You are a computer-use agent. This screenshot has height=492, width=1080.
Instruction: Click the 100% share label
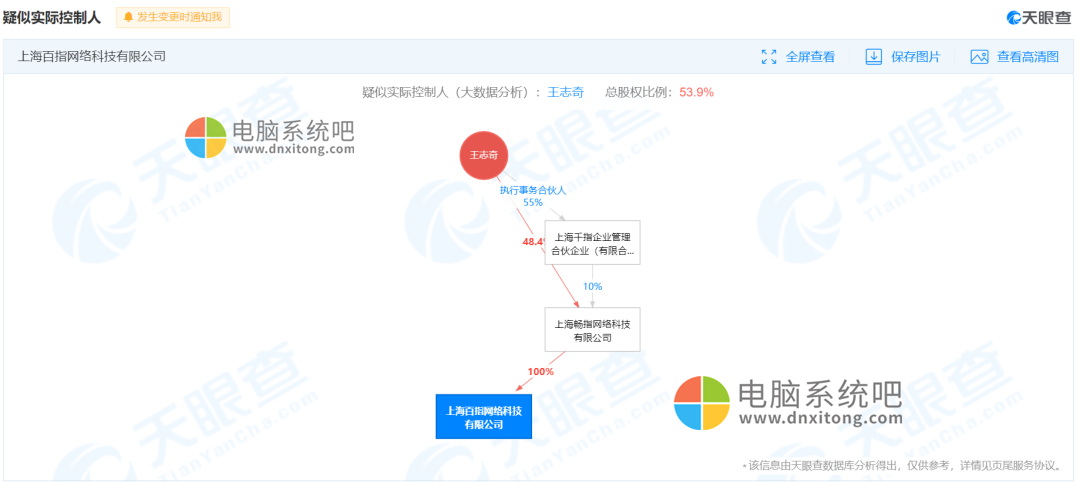[541, 371]
